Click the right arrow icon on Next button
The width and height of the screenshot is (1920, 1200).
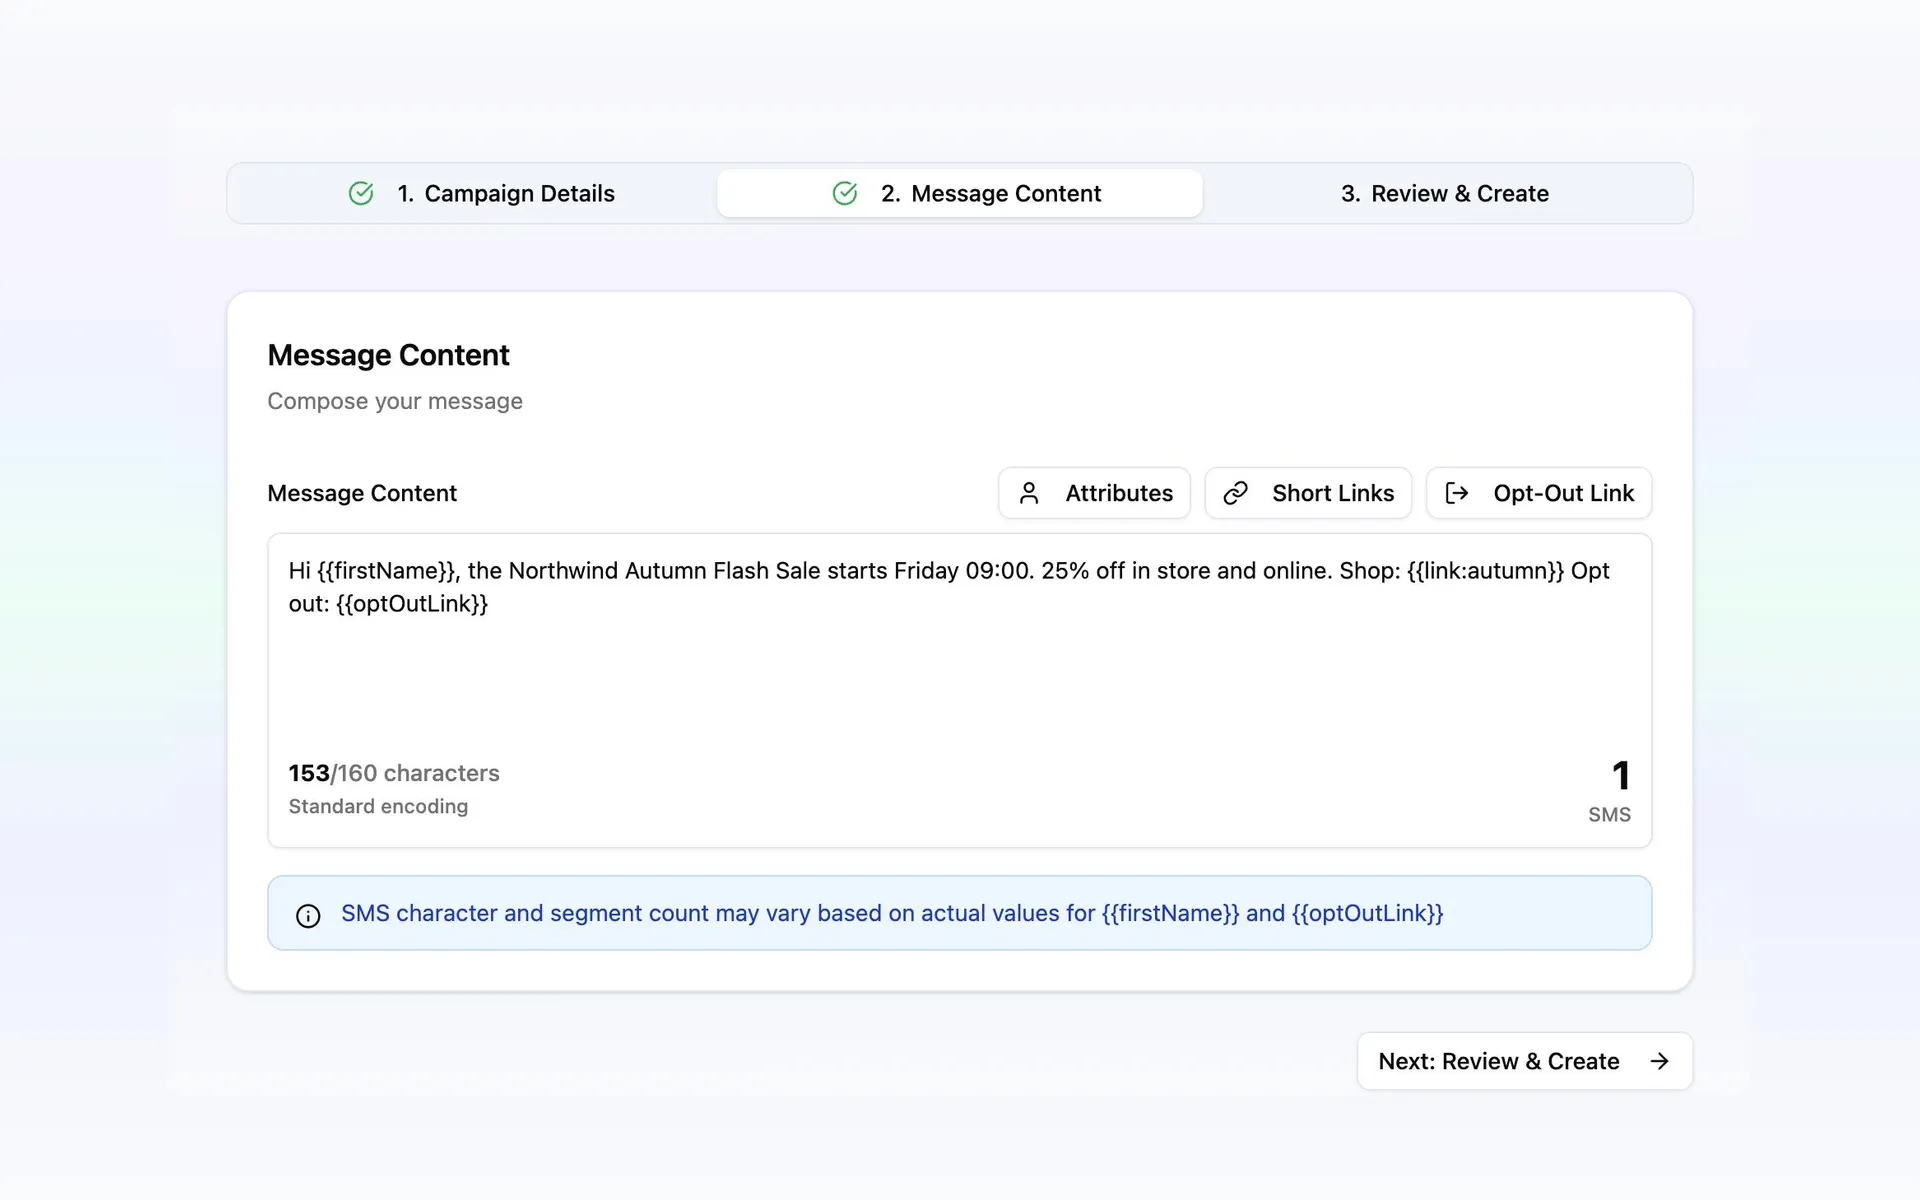pos(1660,1061)
